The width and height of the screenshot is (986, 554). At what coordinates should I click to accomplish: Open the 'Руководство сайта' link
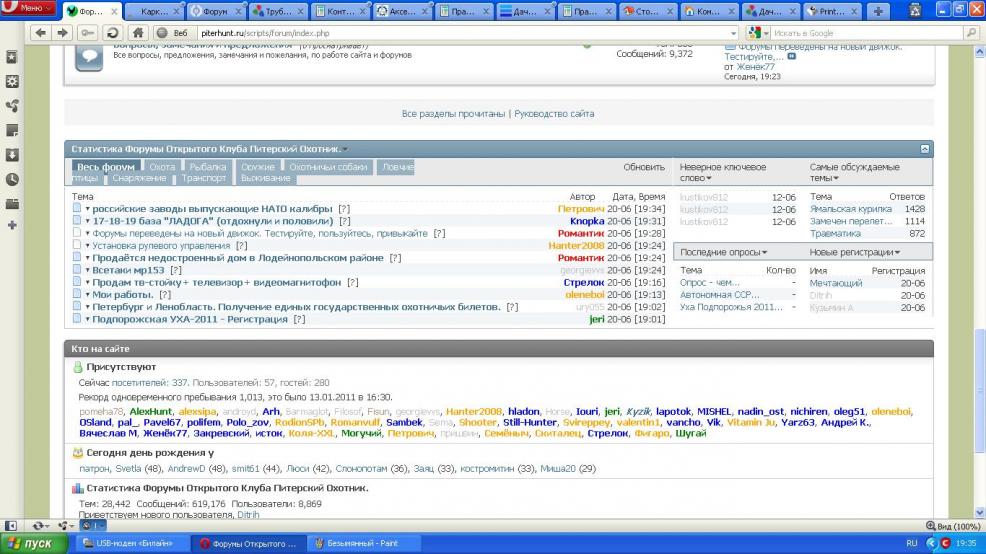tap(554, 114)
